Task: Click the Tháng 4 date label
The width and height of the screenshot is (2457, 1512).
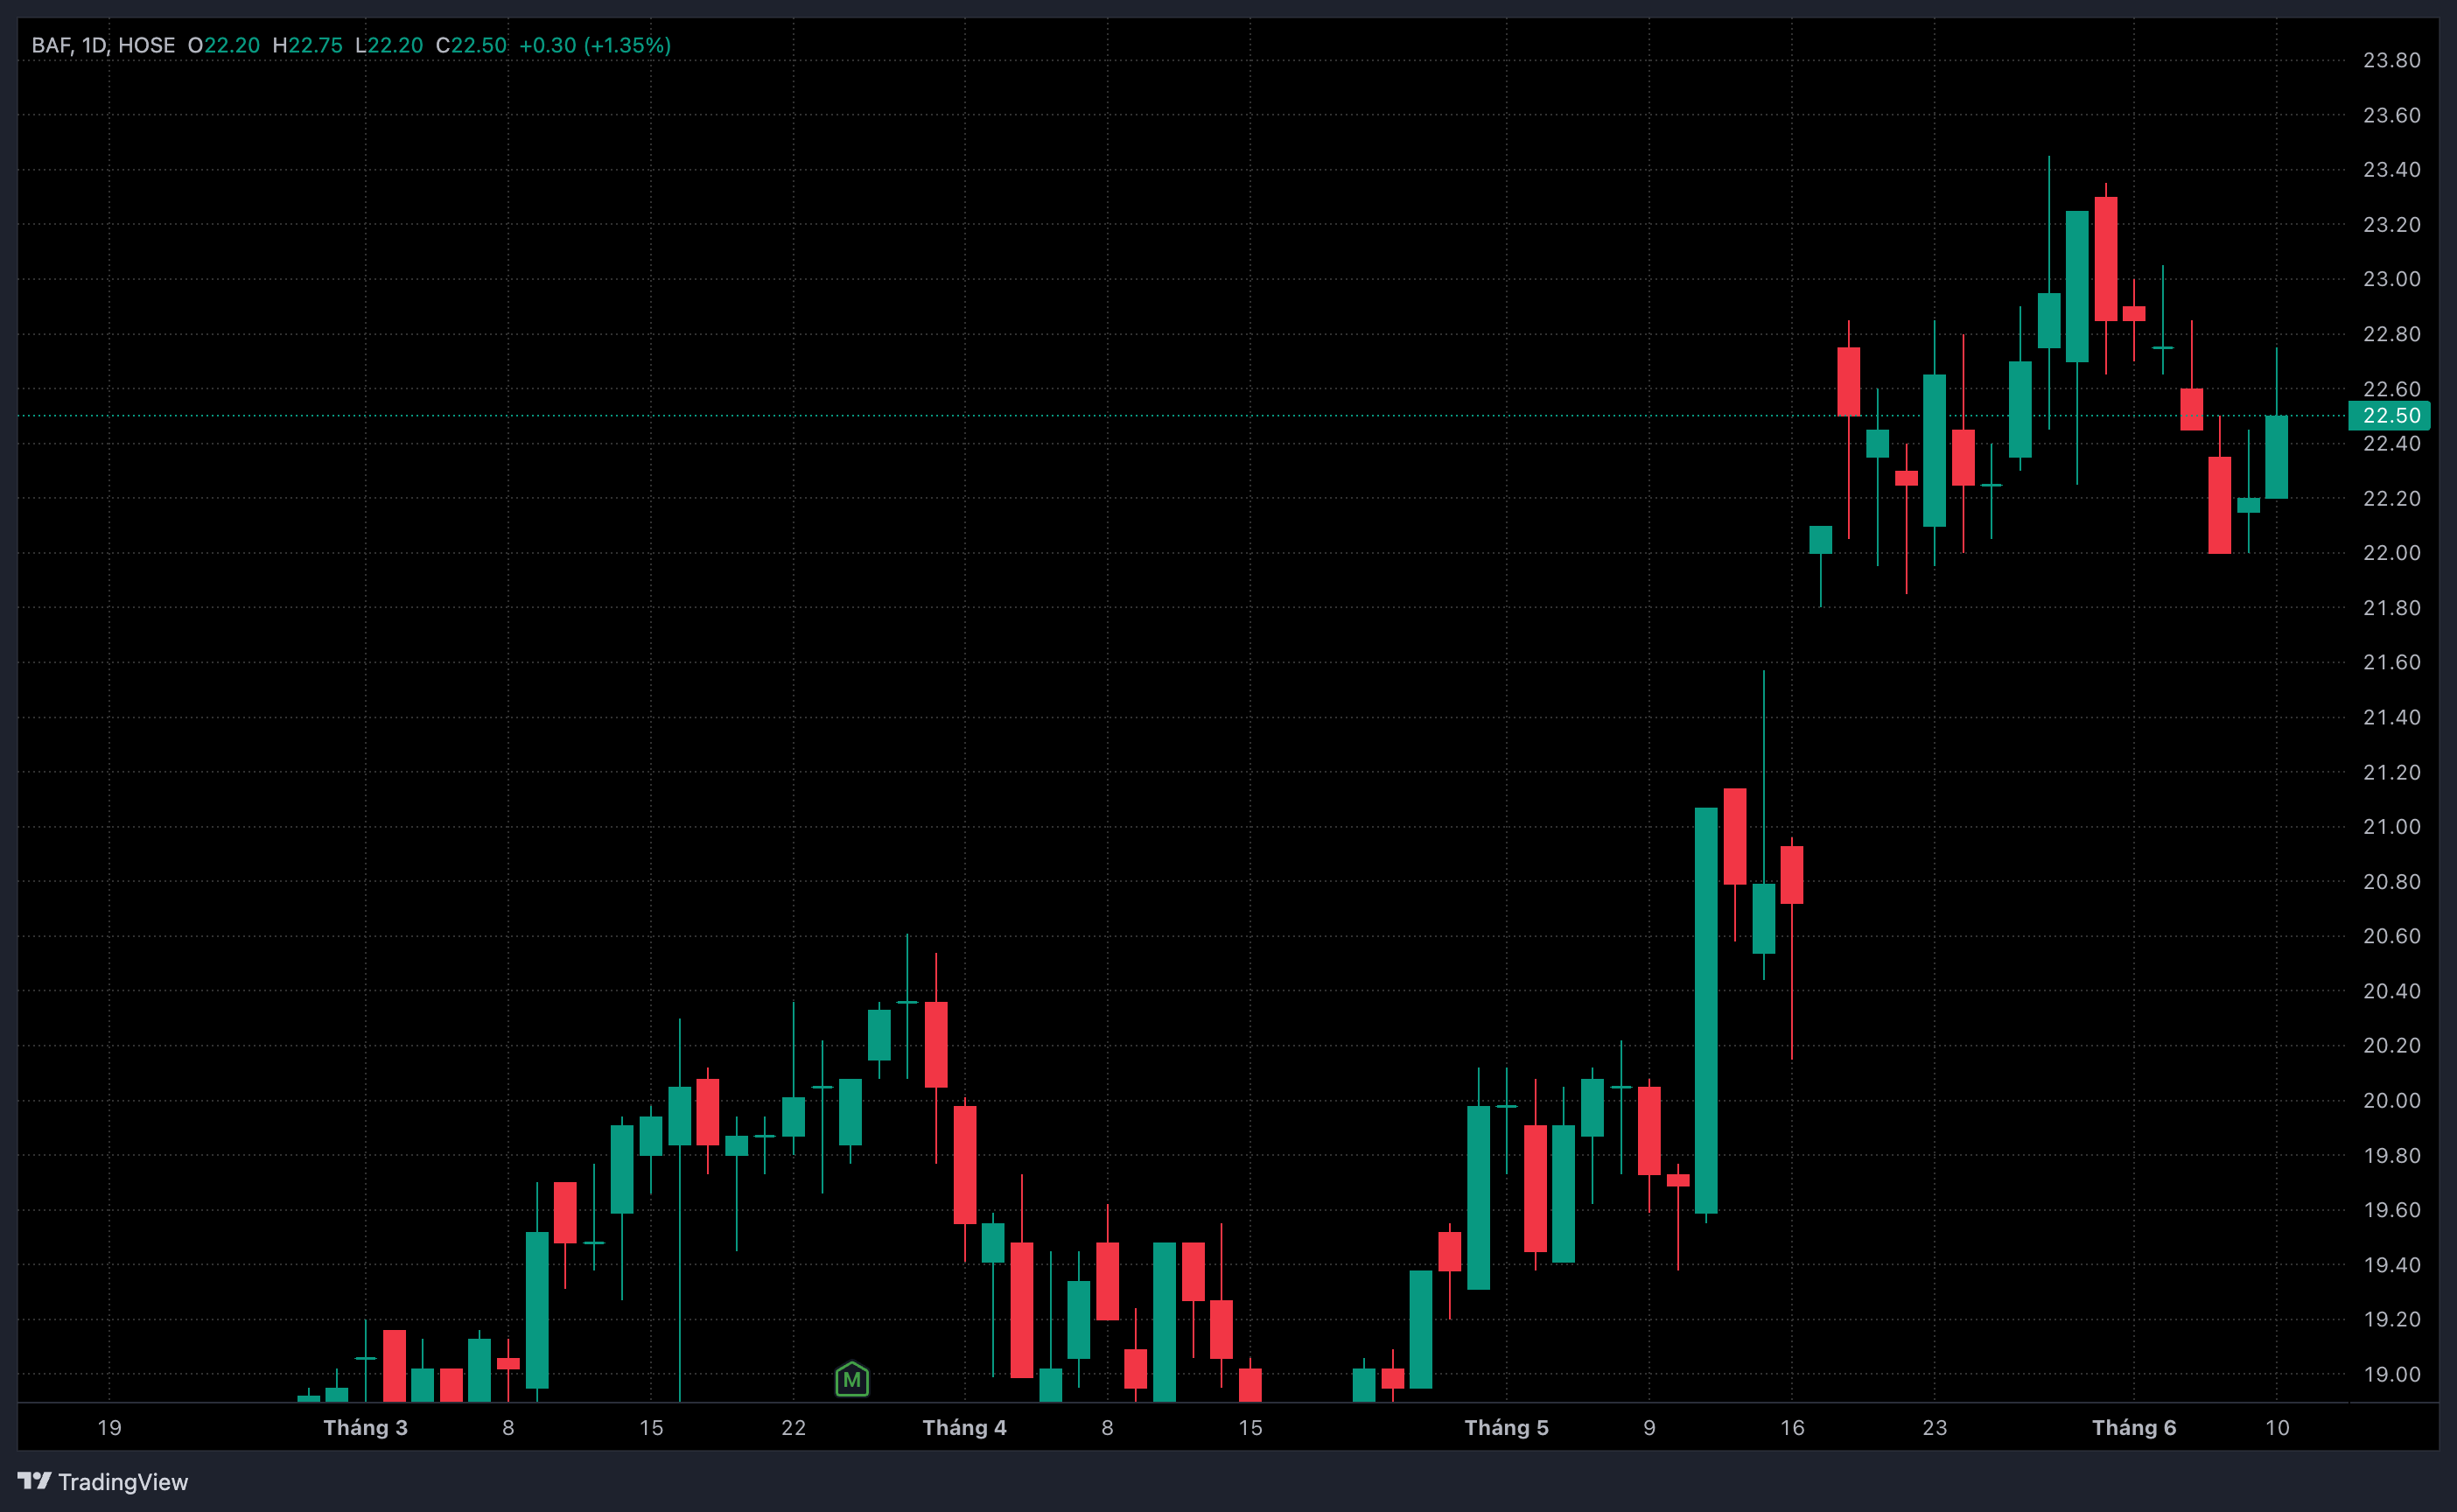Action: click(964, 1427)
